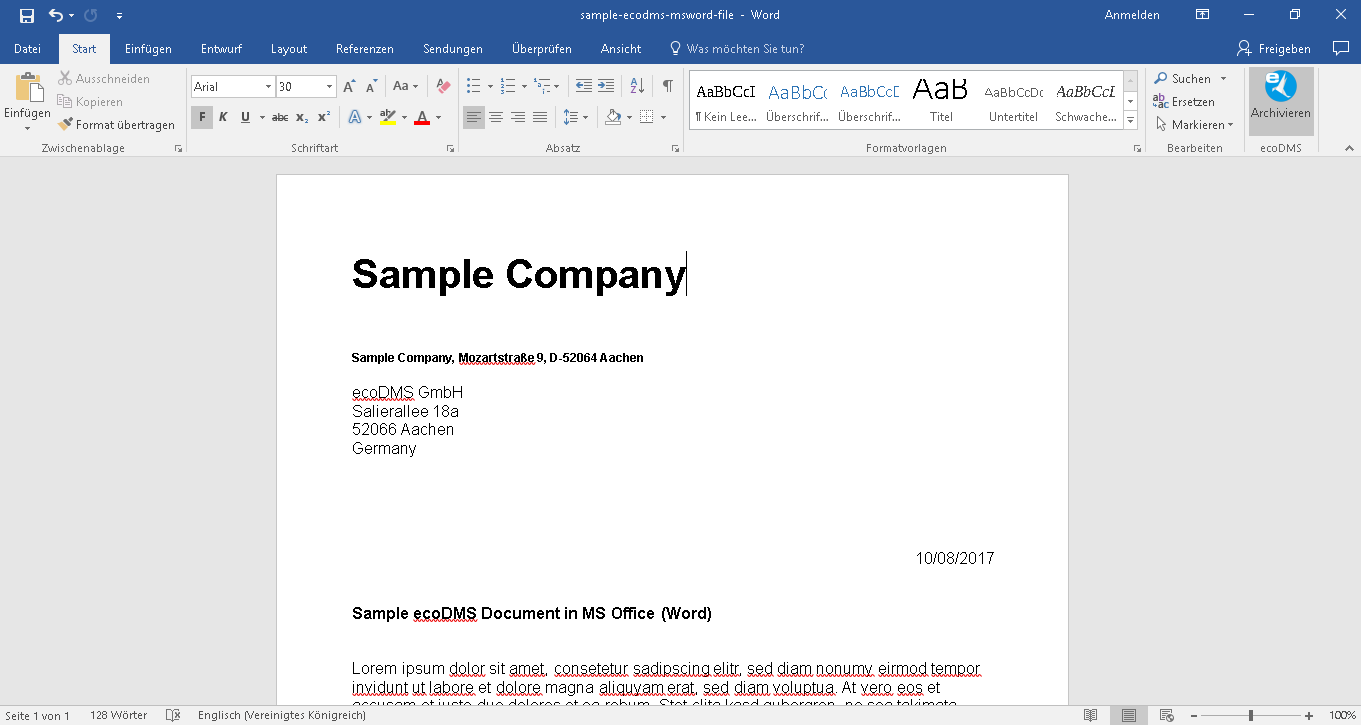Undo the last action
This screenshot has height=725, width=1361.
56,15
